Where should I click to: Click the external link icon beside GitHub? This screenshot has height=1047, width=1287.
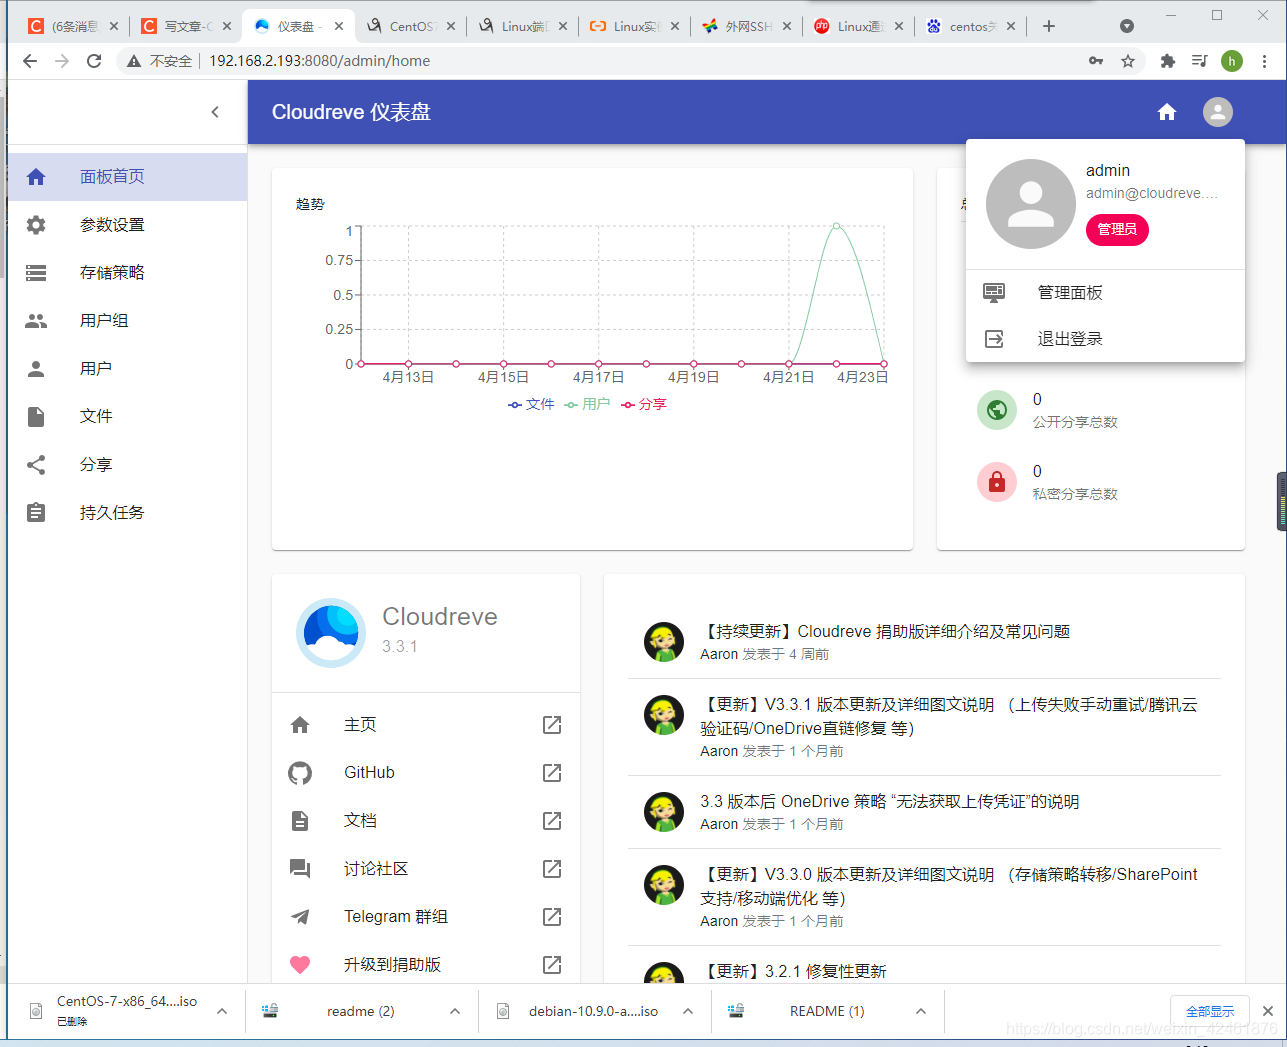pos(552,773)
